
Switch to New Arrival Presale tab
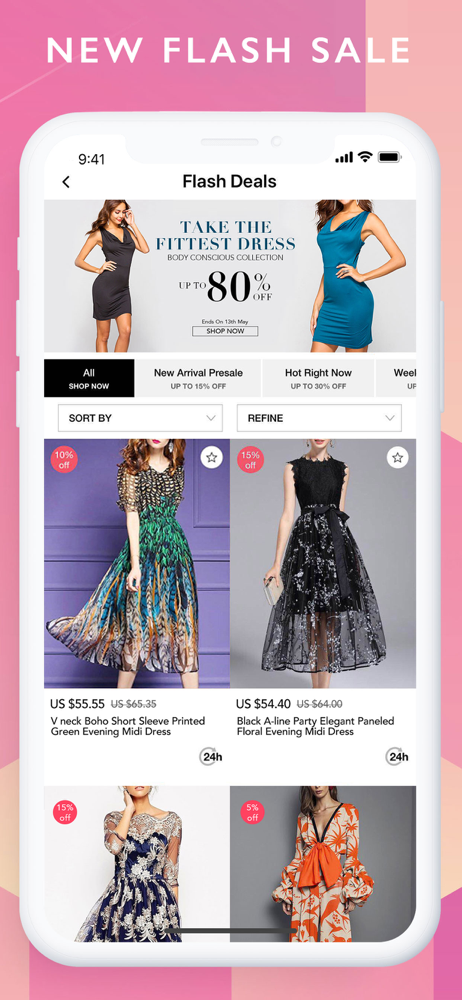[198, 378]
